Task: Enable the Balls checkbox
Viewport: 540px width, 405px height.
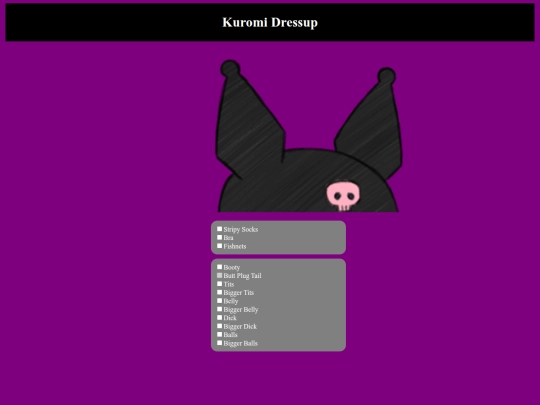Action: coord(219,334)
